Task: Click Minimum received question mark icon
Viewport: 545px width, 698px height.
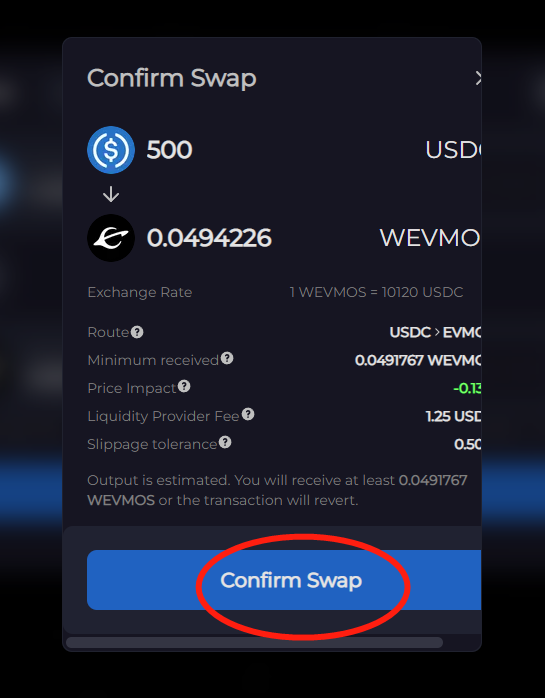Action: 227,358
